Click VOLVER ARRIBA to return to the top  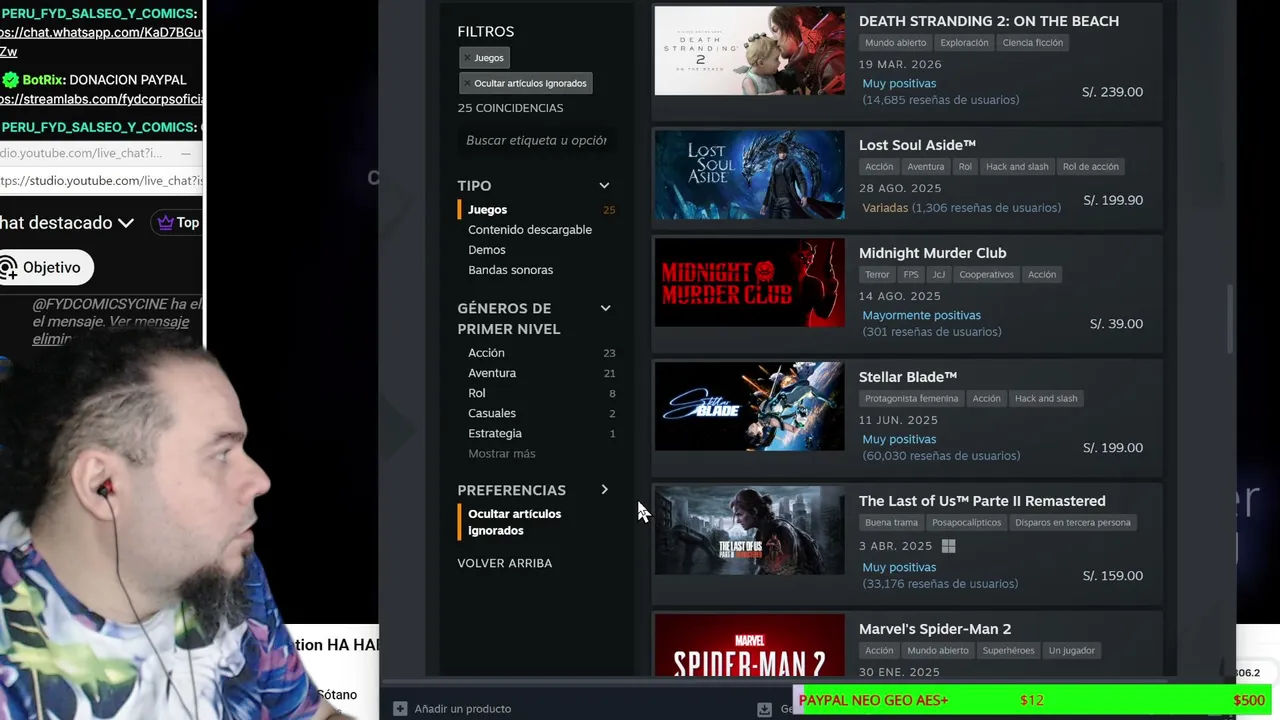click(504, 563)
